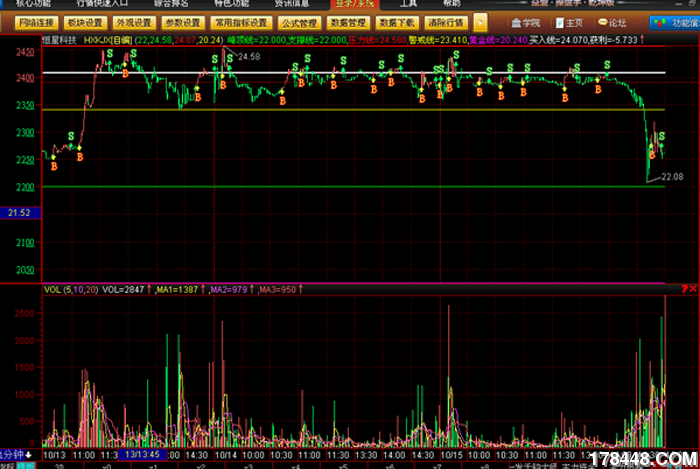
Task: Click the 21.52 price axis marker
Action: tap(18, 213)
